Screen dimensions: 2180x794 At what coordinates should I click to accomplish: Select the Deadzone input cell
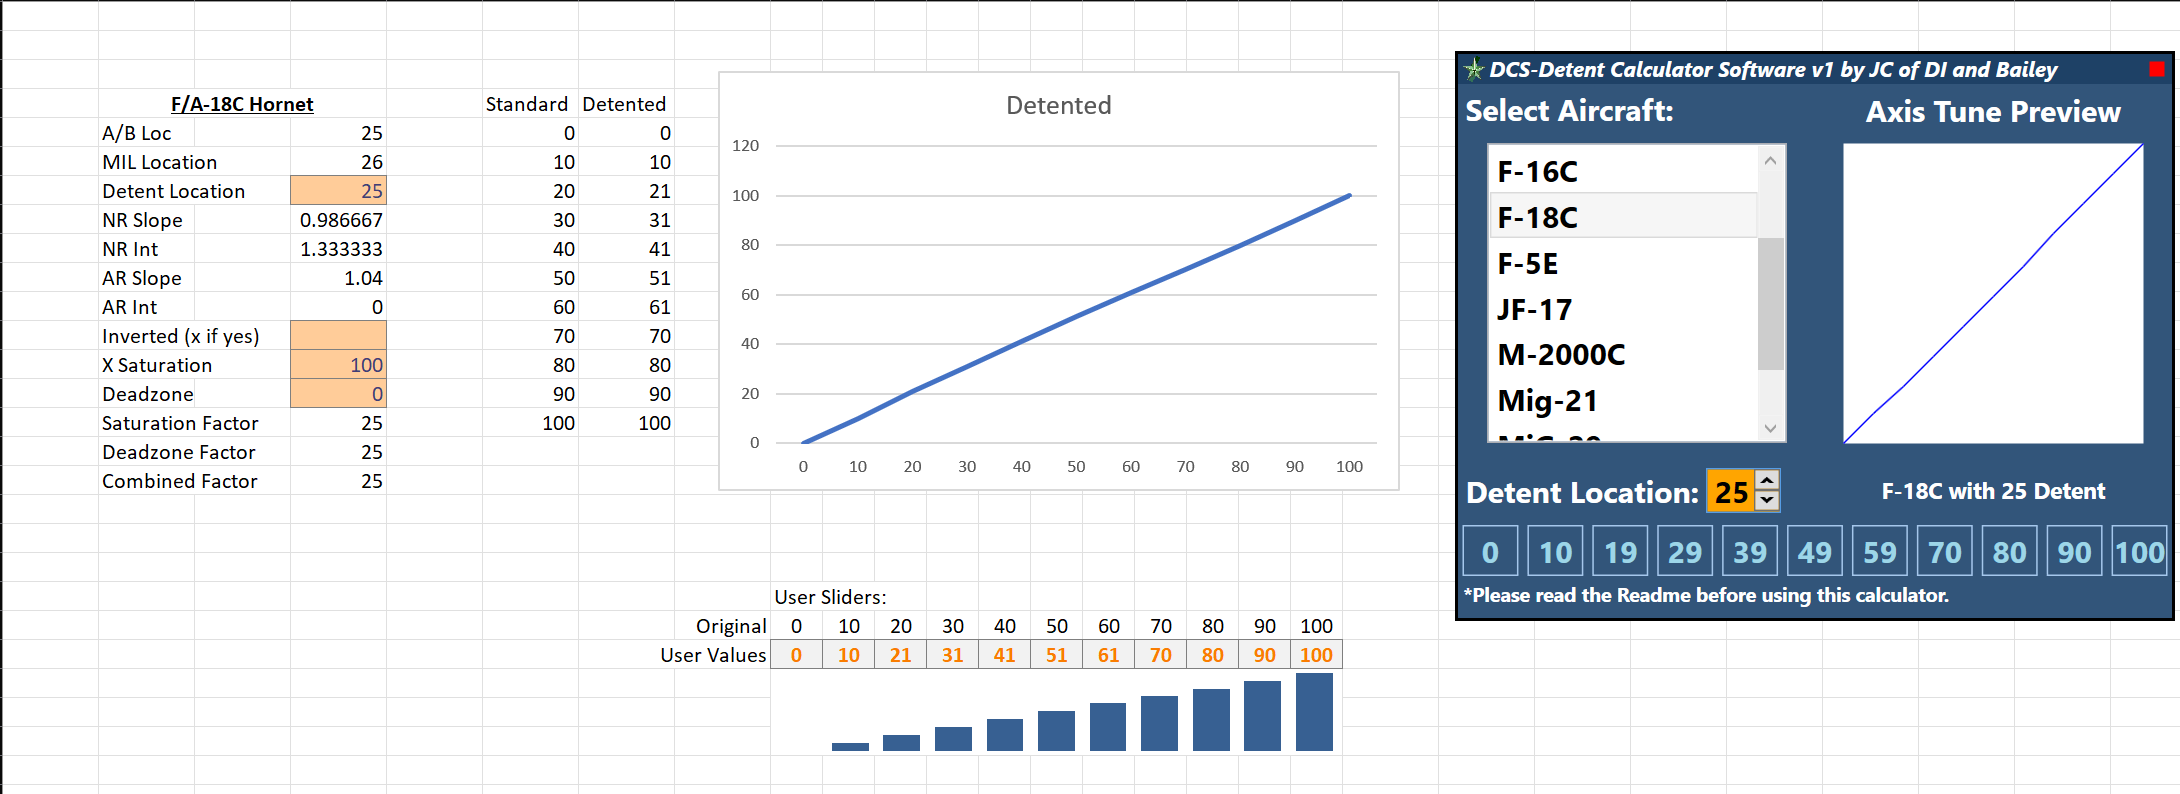338,393
